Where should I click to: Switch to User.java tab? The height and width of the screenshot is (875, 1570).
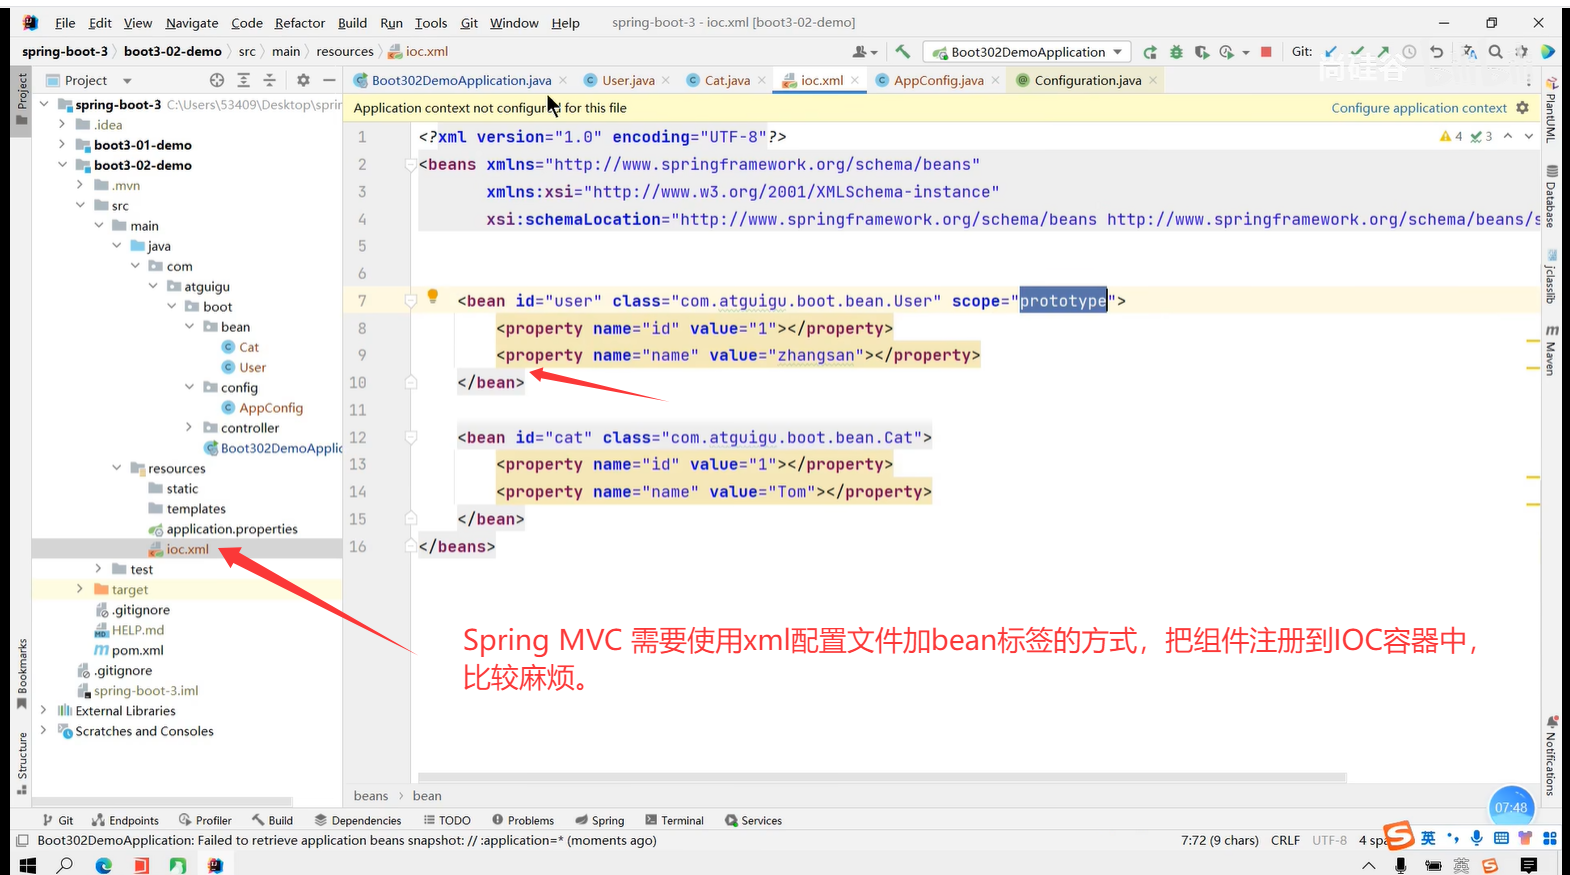(628, 80)
